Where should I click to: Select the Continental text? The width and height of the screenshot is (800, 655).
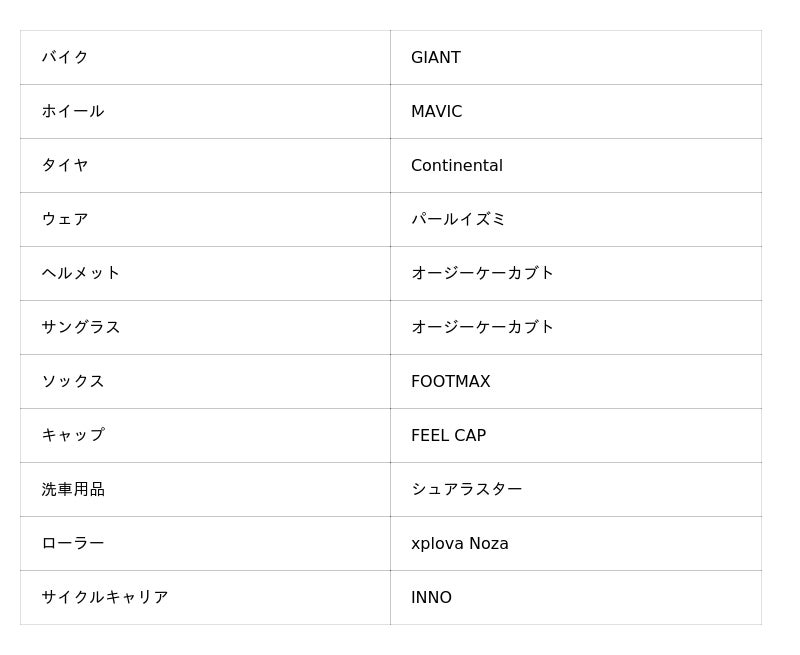457,165
